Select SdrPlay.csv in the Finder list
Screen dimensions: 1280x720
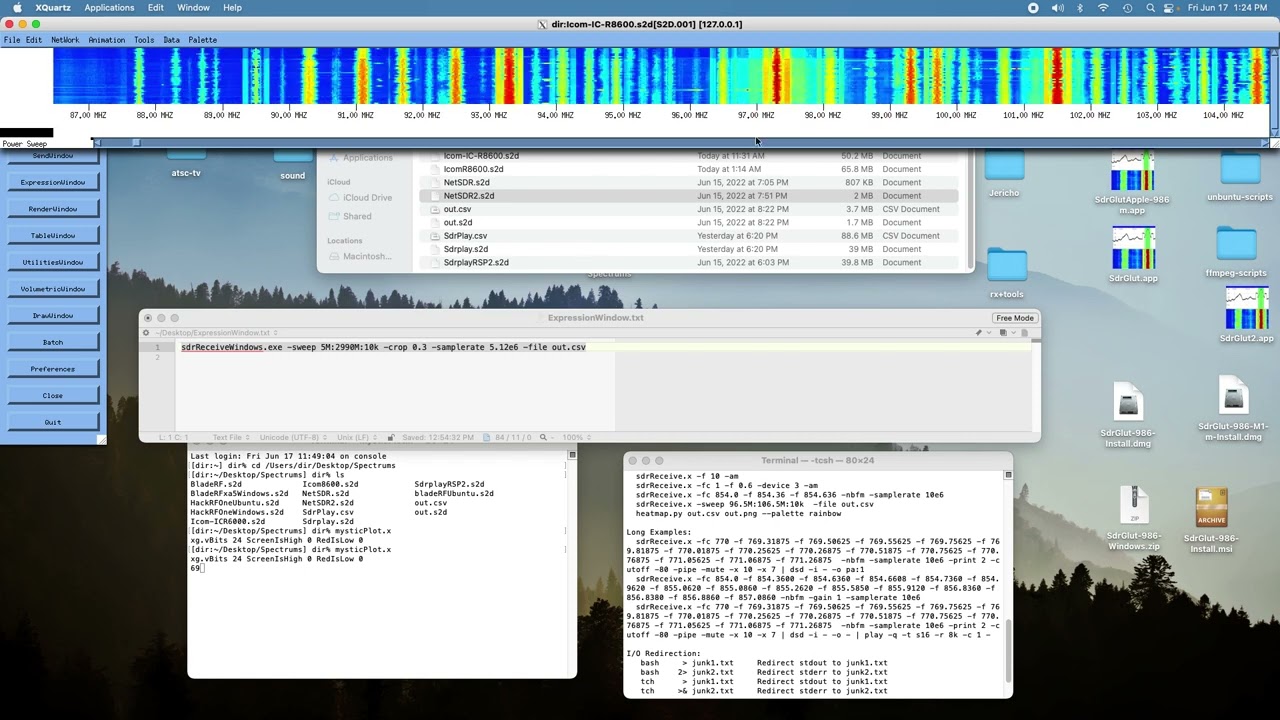[690, 236]
